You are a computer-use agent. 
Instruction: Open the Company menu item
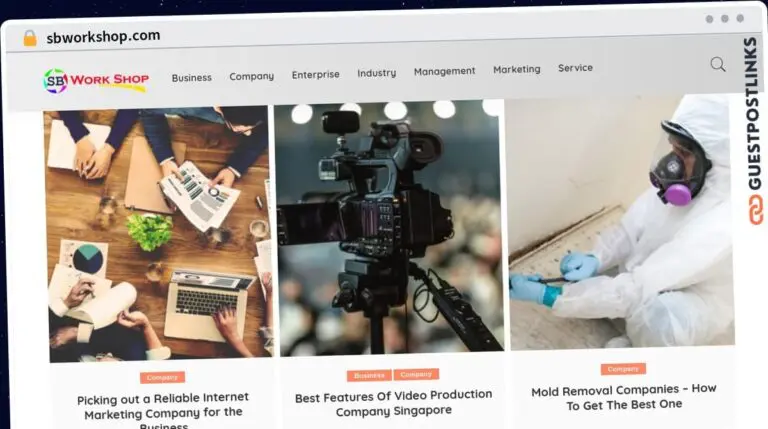(252, 76)
